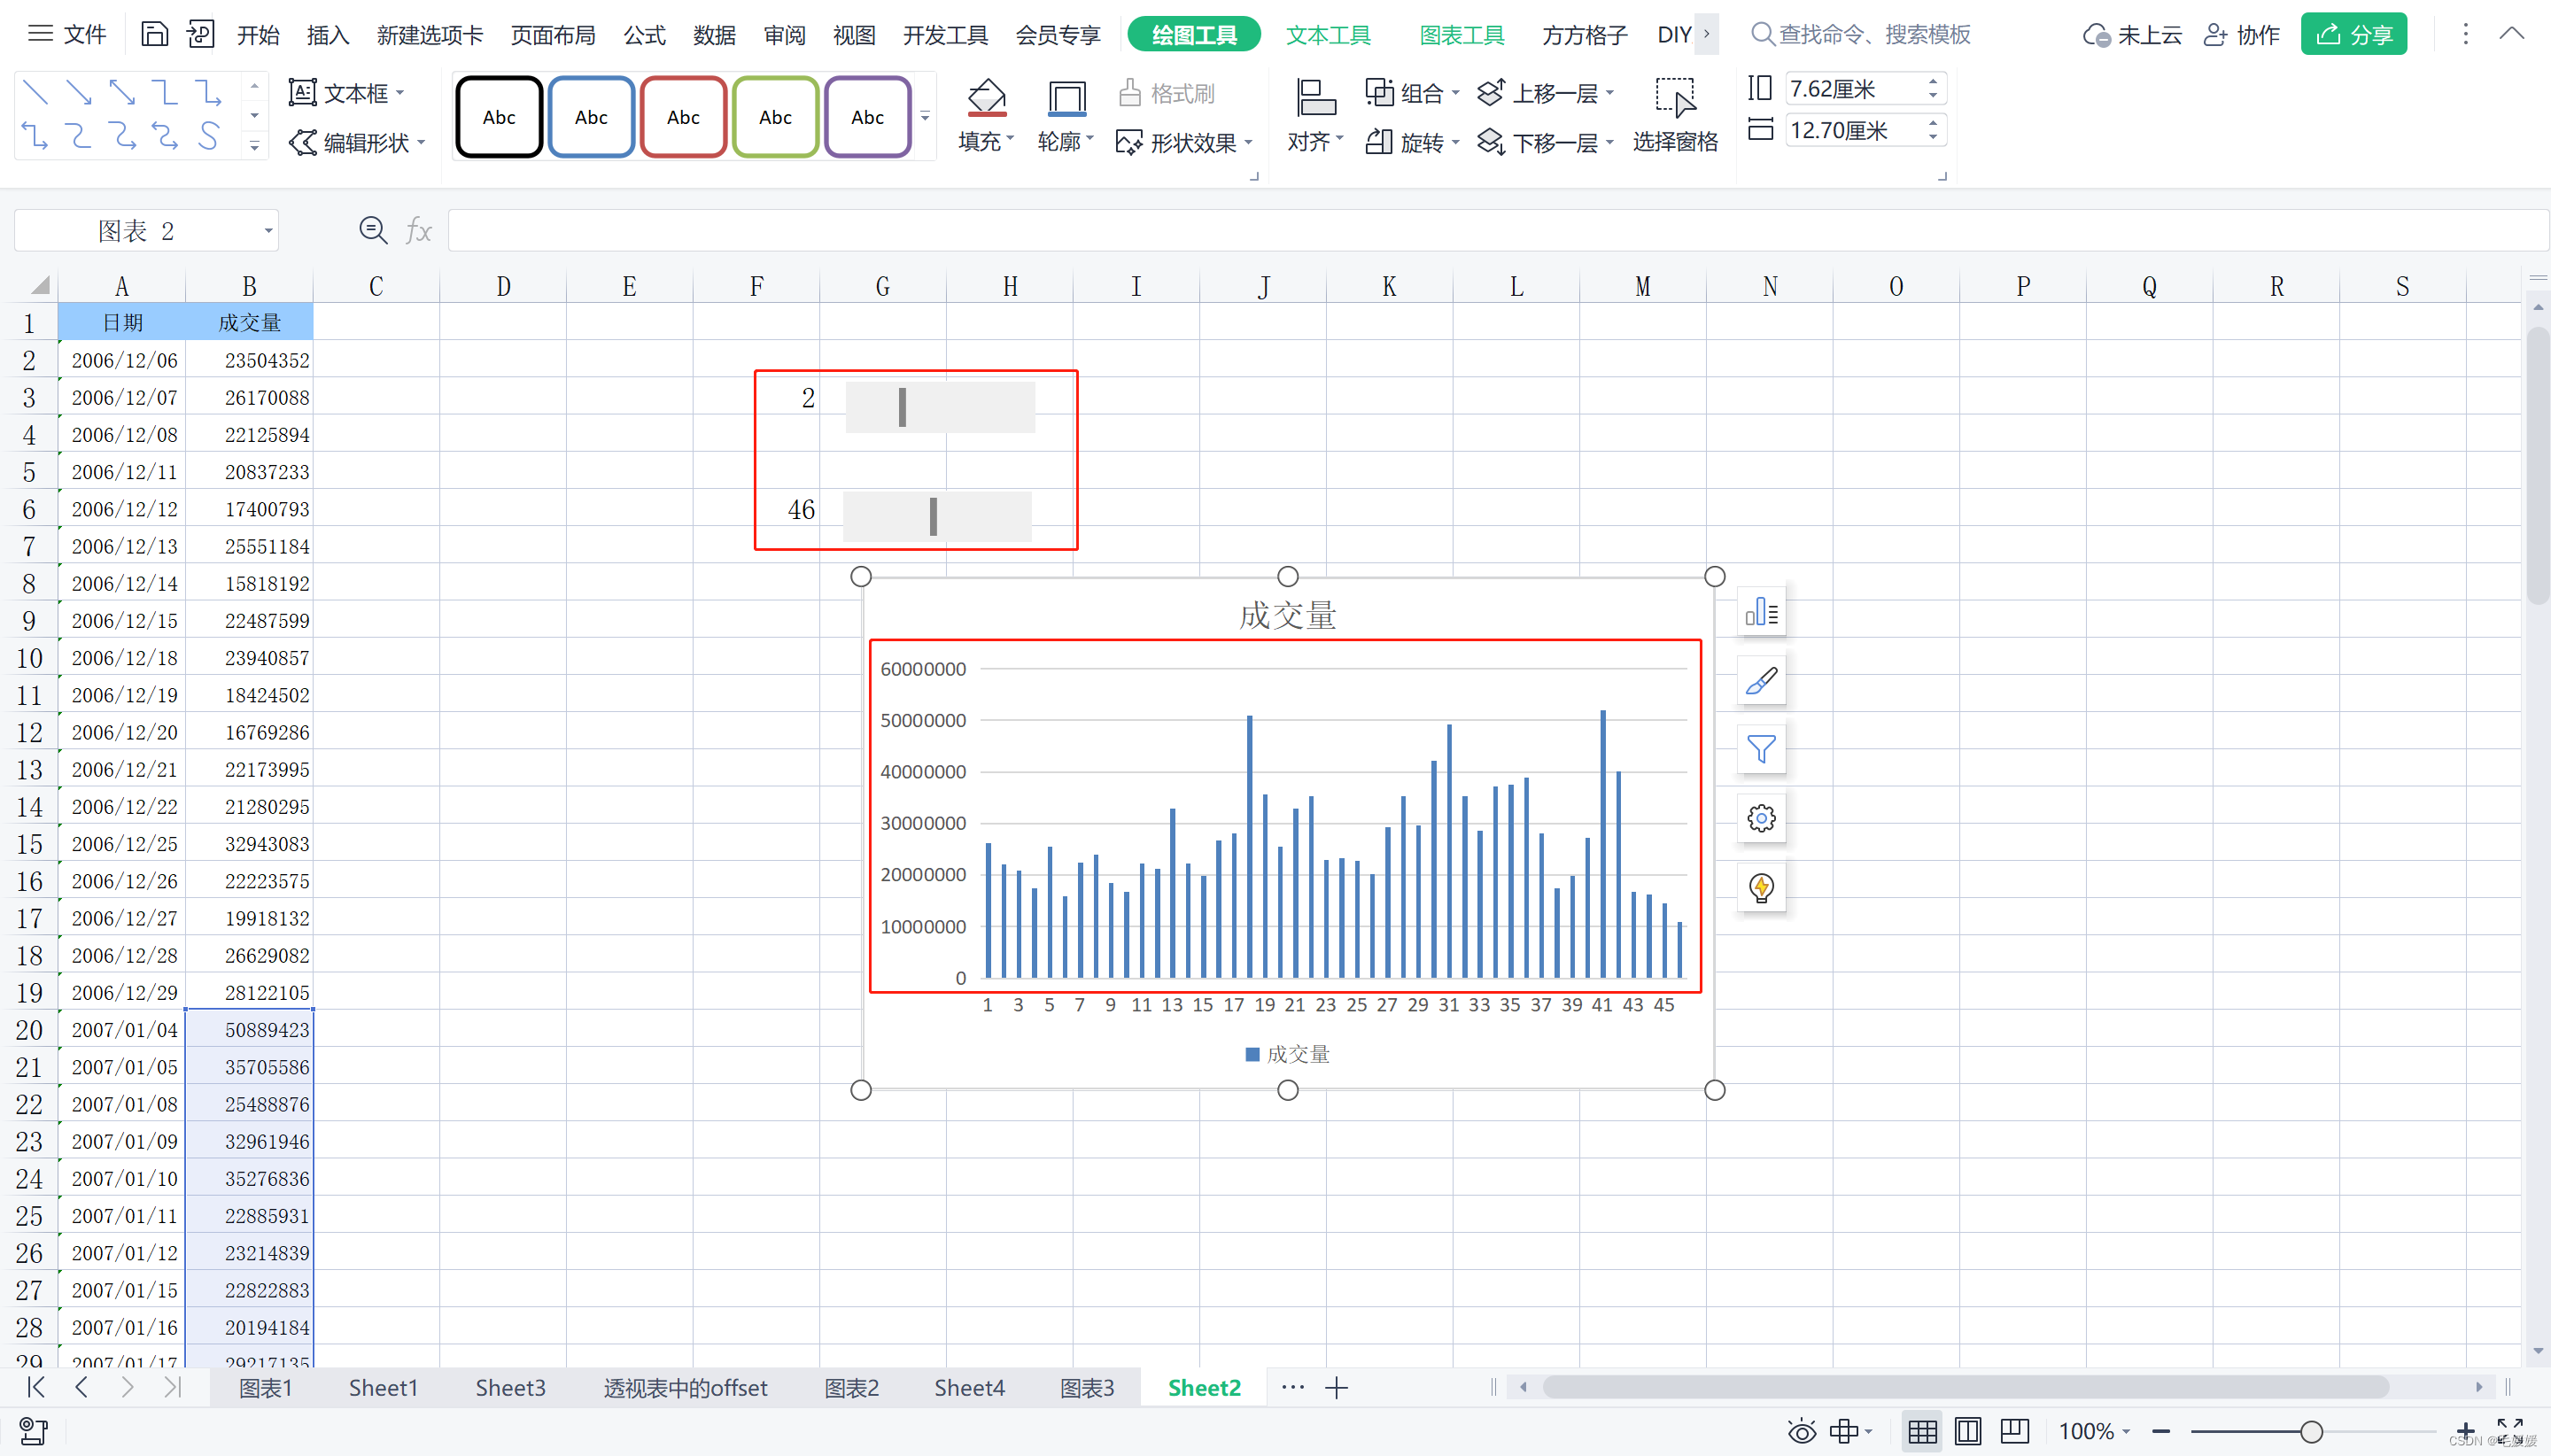Click the save file icon

pos(154,34)
